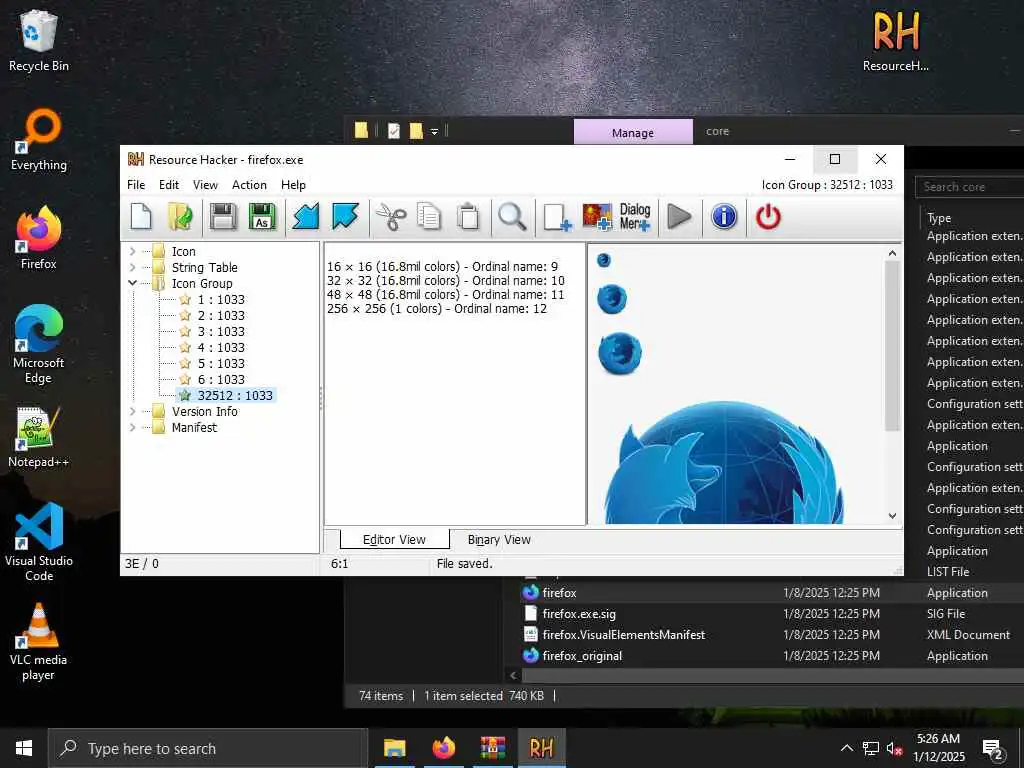The image size is (1024, 768).
Task: Click scroll up arrow in icon preview
Action: click(x=893, y=253)
